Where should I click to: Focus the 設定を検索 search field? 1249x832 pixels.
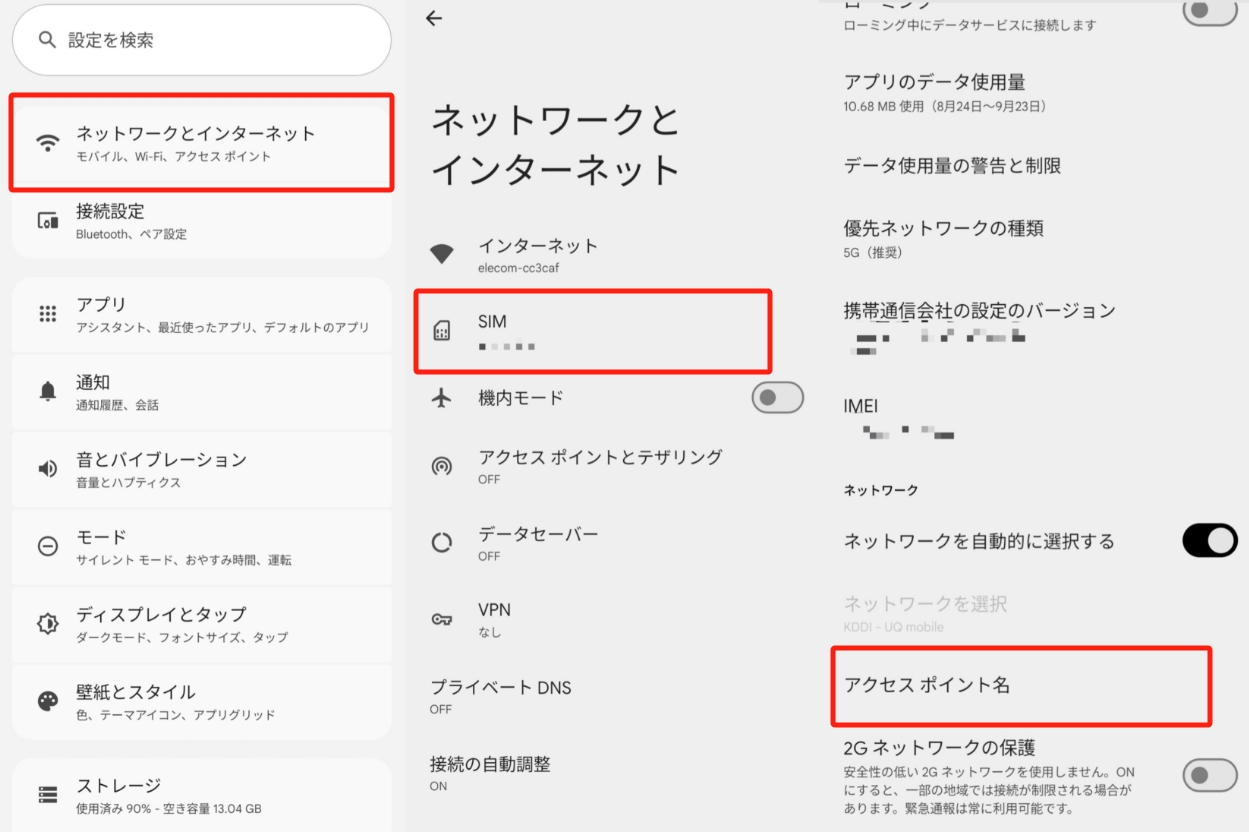coord(201,40)
